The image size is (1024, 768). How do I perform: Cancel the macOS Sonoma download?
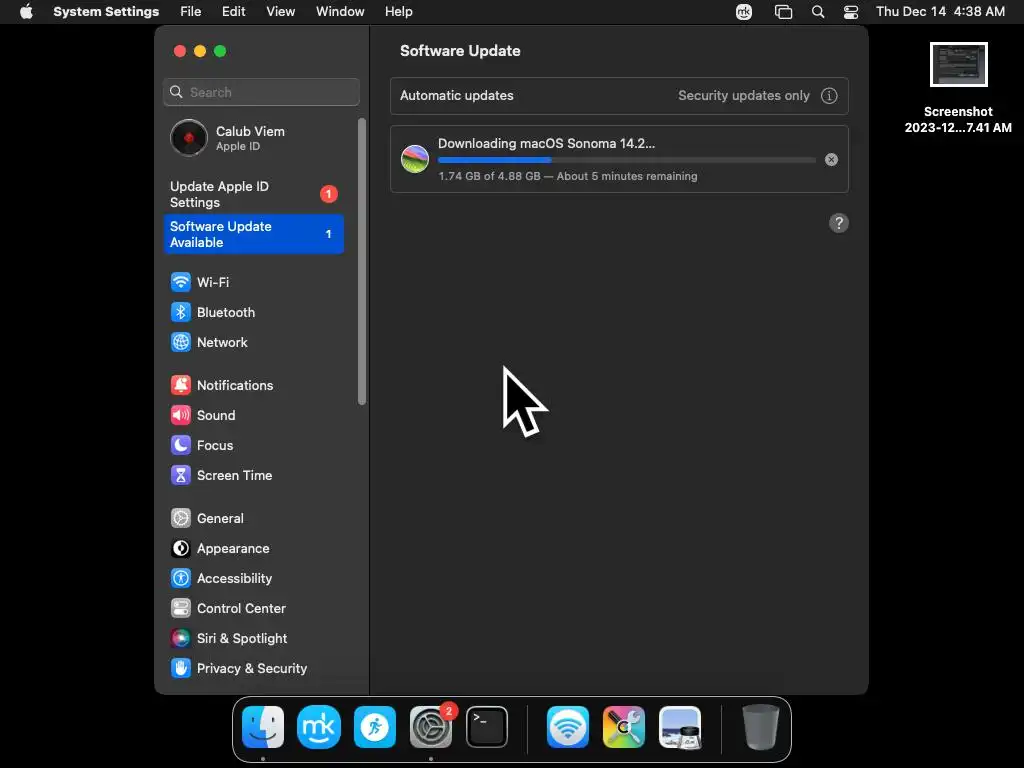(x=831, y=160)
